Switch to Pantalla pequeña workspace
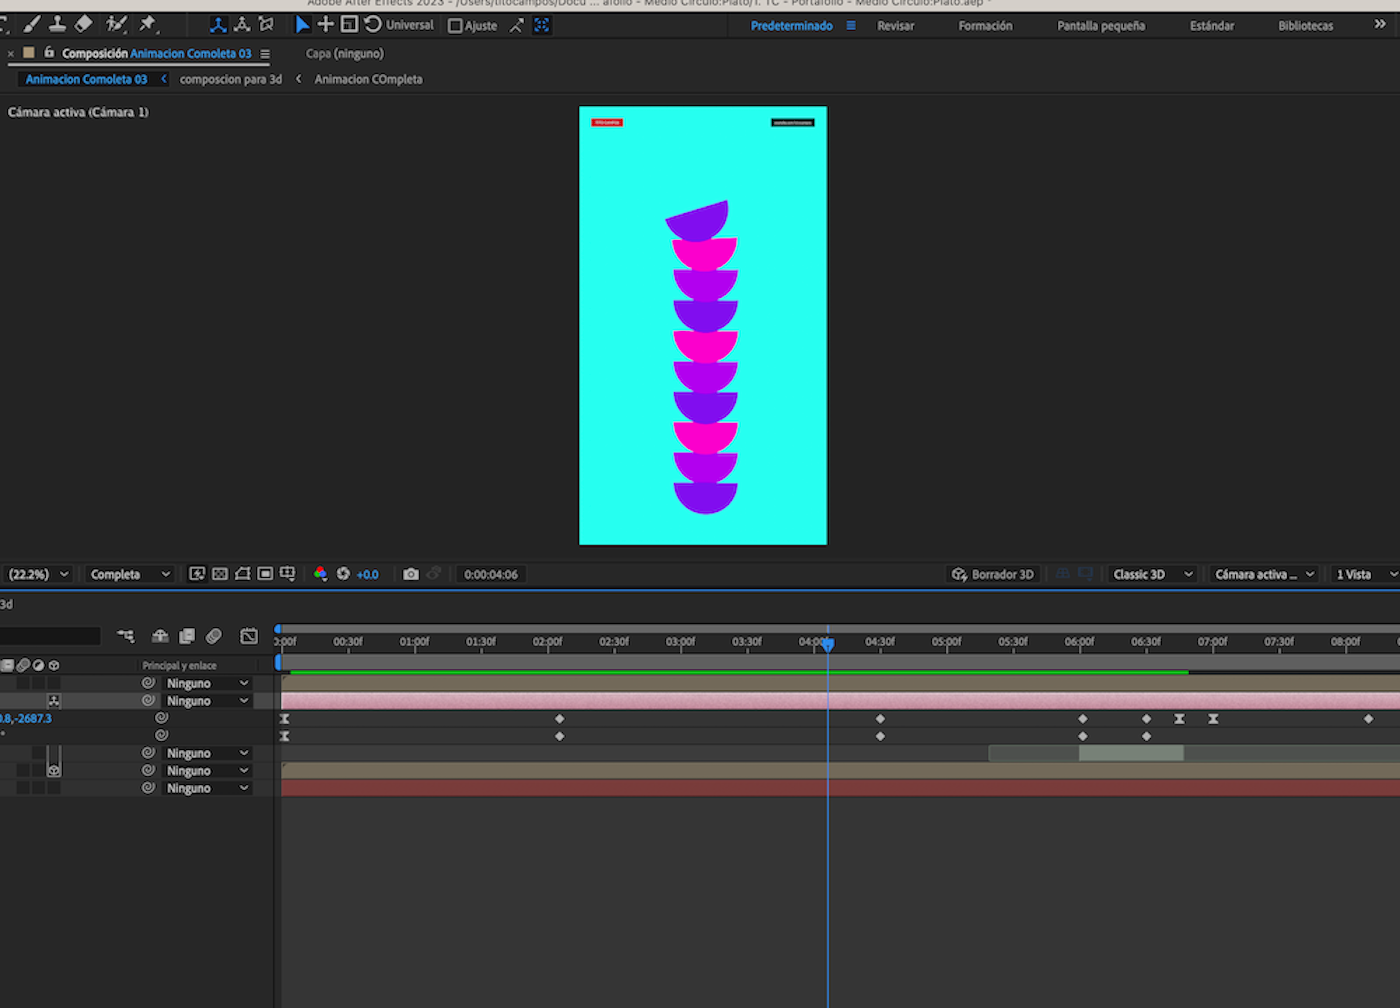The height and width of the screenshot is (1008, 1400). pos(1101,26)
